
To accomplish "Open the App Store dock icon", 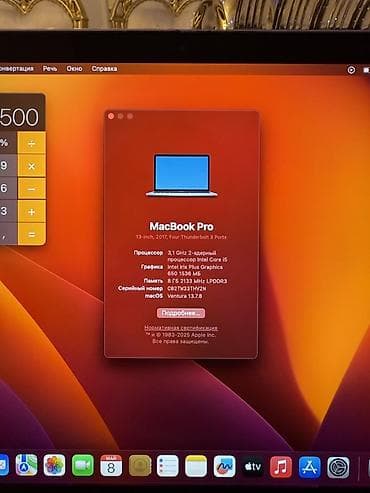I will click(310, 467).
